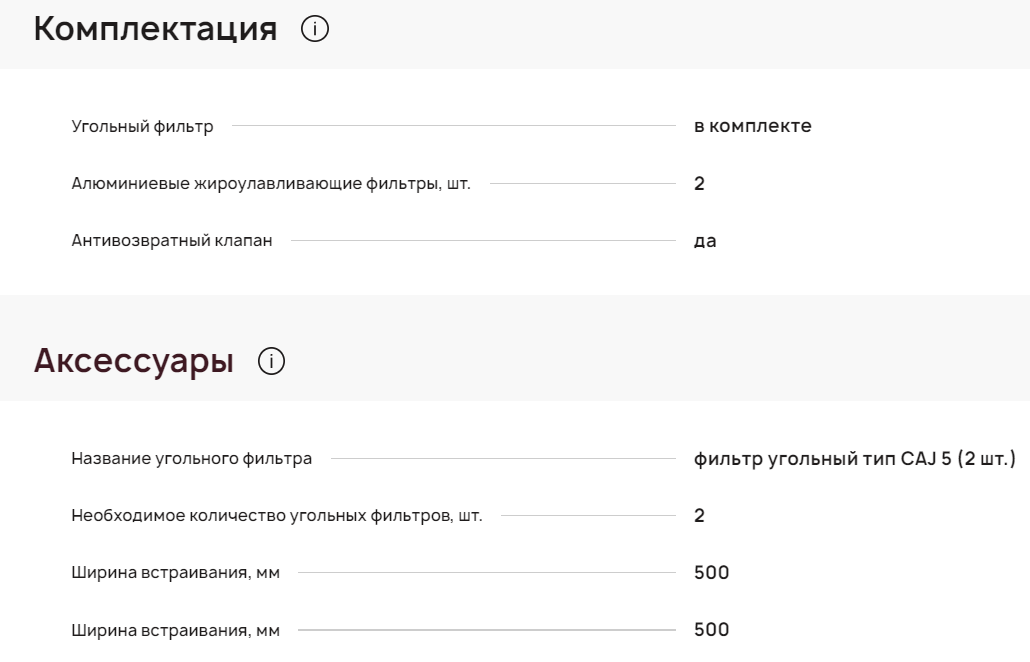Click divider line after Алюминиевые жироулавливающие фильтры
The image size is (1030, 662).
(x=583, y=184)
